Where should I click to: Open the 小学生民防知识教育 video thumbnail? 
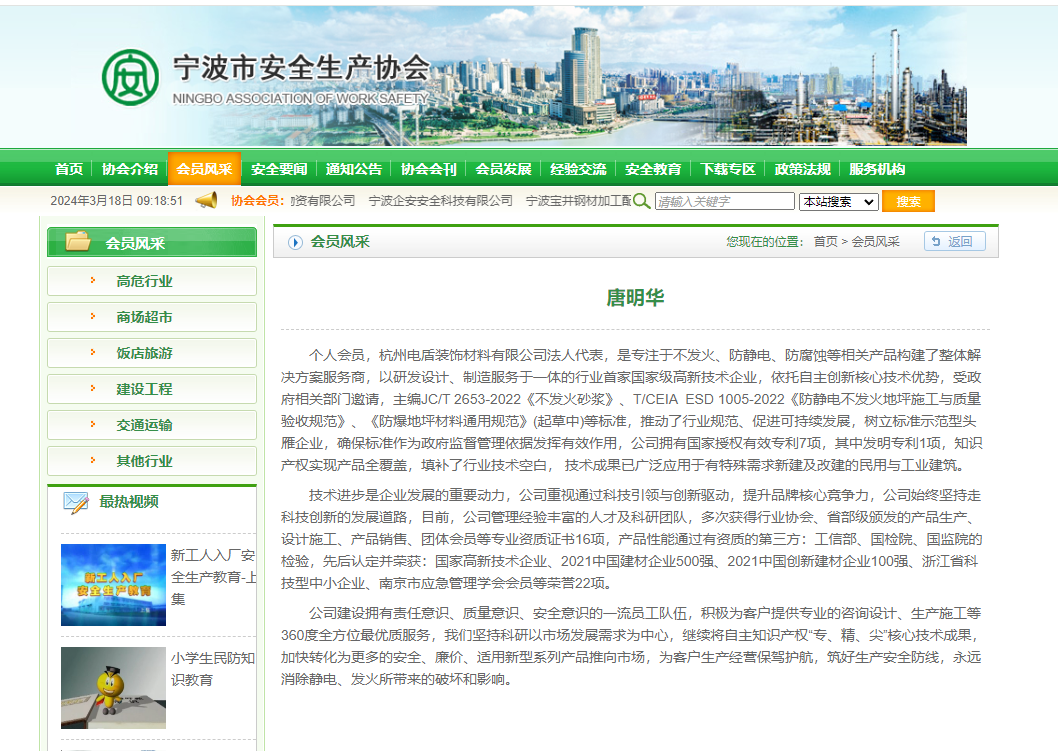click(113, 687)
